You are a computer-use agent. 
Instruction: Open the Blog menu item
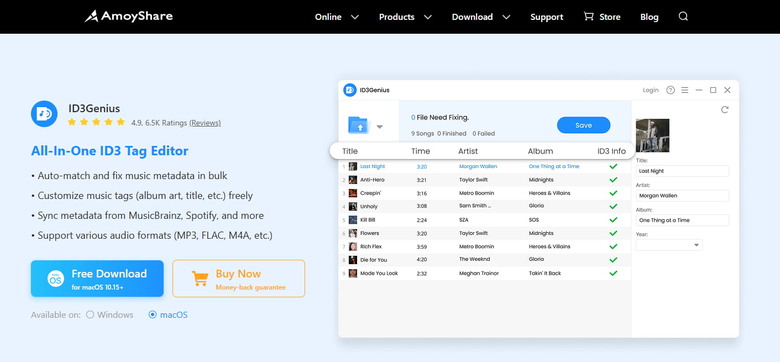pos(649,17)
